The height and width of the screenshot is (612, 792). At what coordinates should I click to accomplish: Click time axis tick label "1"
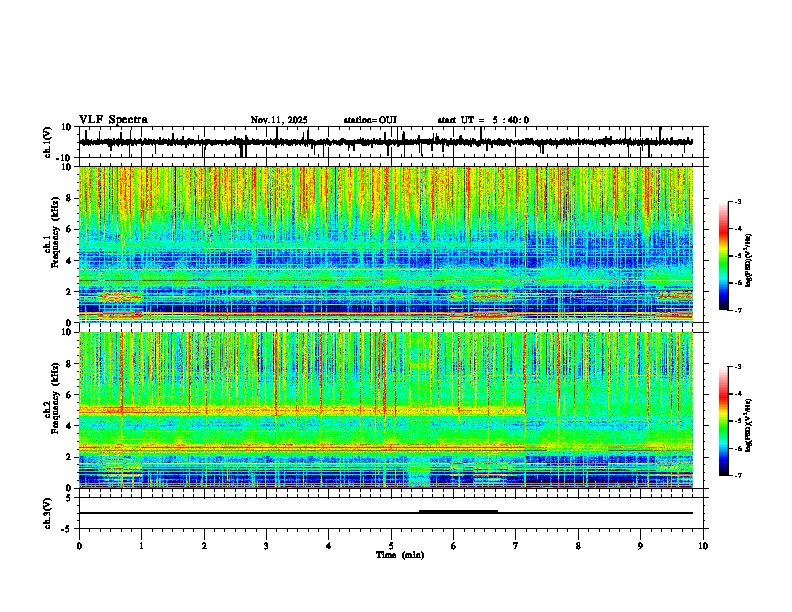pyautogui.click(x=141, y=546)
